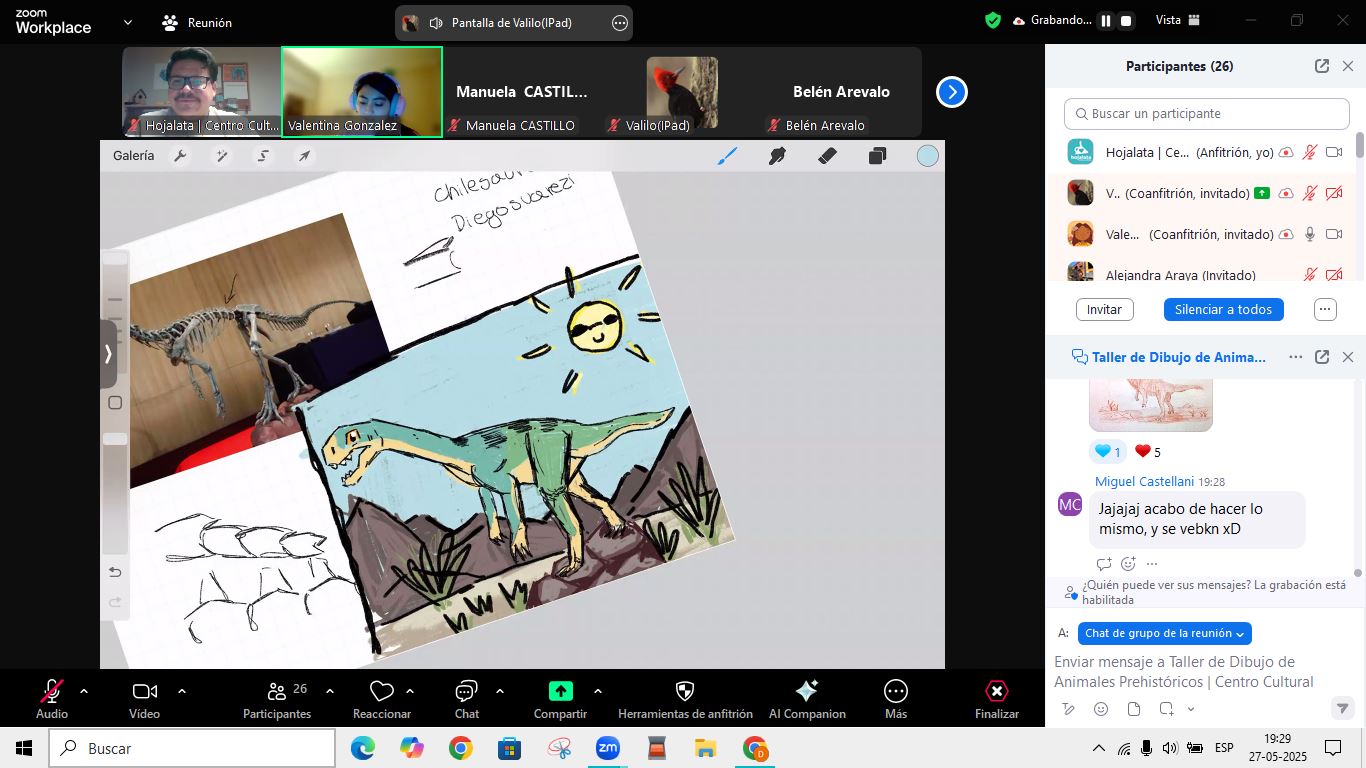Toggle Hojalata host camera icon in list
The width and height of the screenshot is (1366, 768).
[1333, 153]
